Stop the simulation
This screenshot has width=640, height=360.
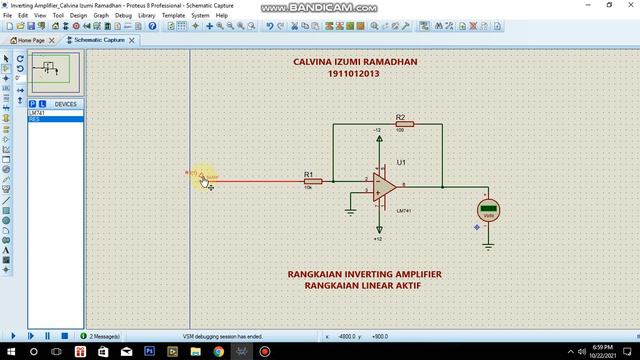(64, 336)
